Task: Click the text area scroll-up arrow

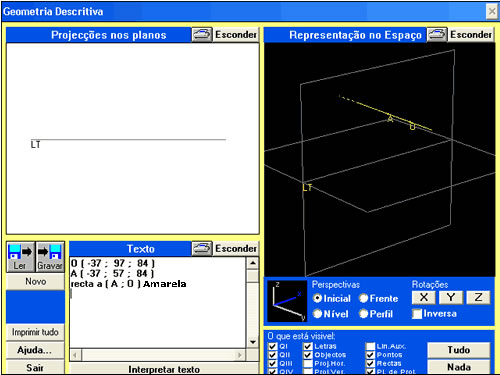Action: pyautogui.click(x=253, y=263)
